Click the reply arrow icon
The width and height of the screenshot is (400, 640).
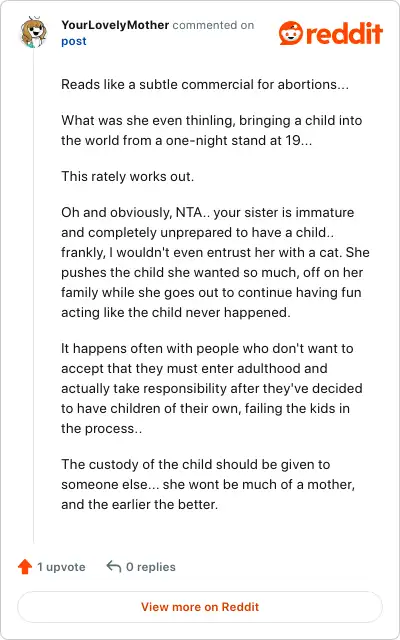(x=113, y=567)
